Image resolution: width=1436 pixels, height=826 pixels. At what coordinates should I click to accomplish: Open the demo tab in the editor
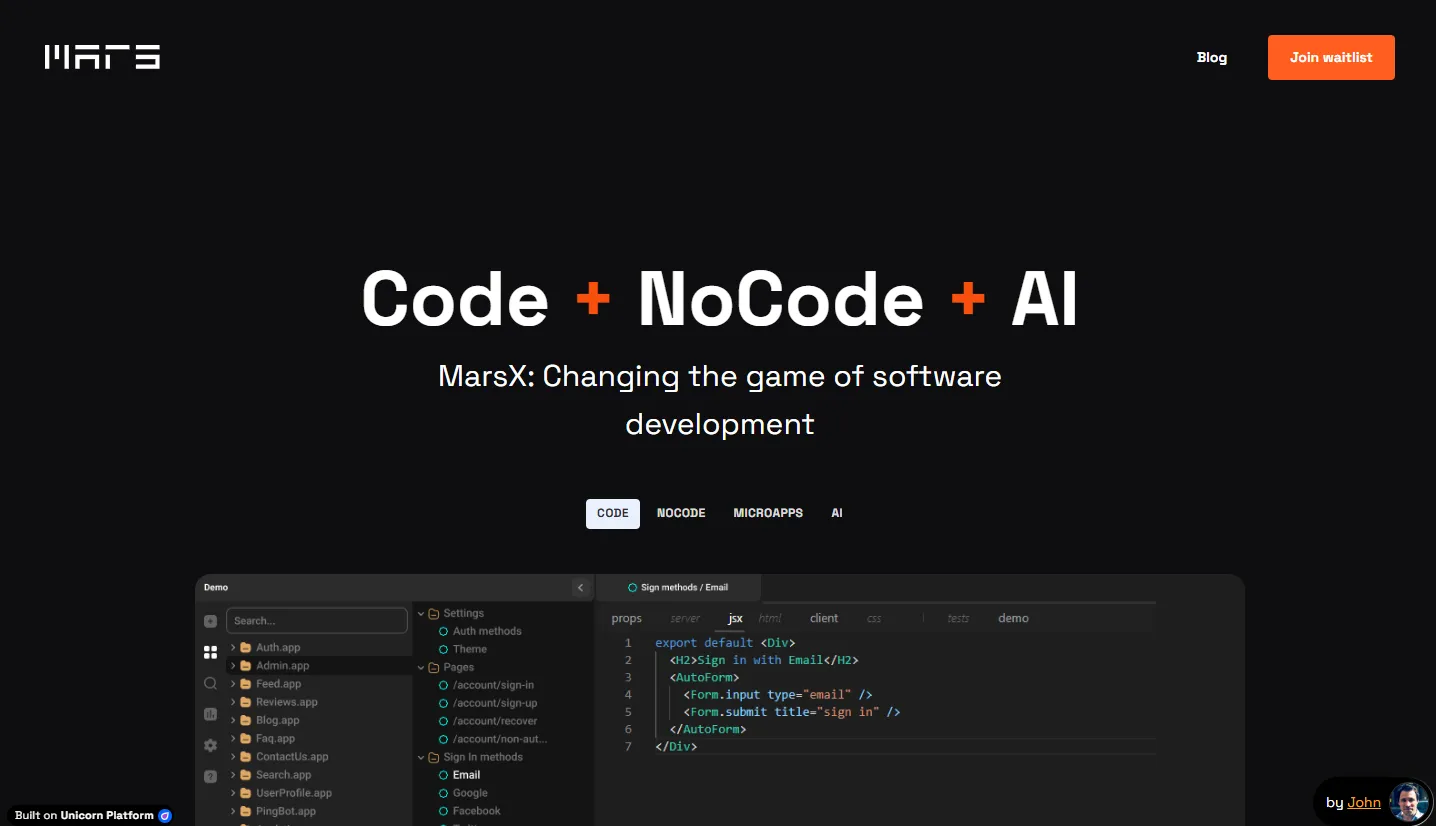coord(1013,618)
